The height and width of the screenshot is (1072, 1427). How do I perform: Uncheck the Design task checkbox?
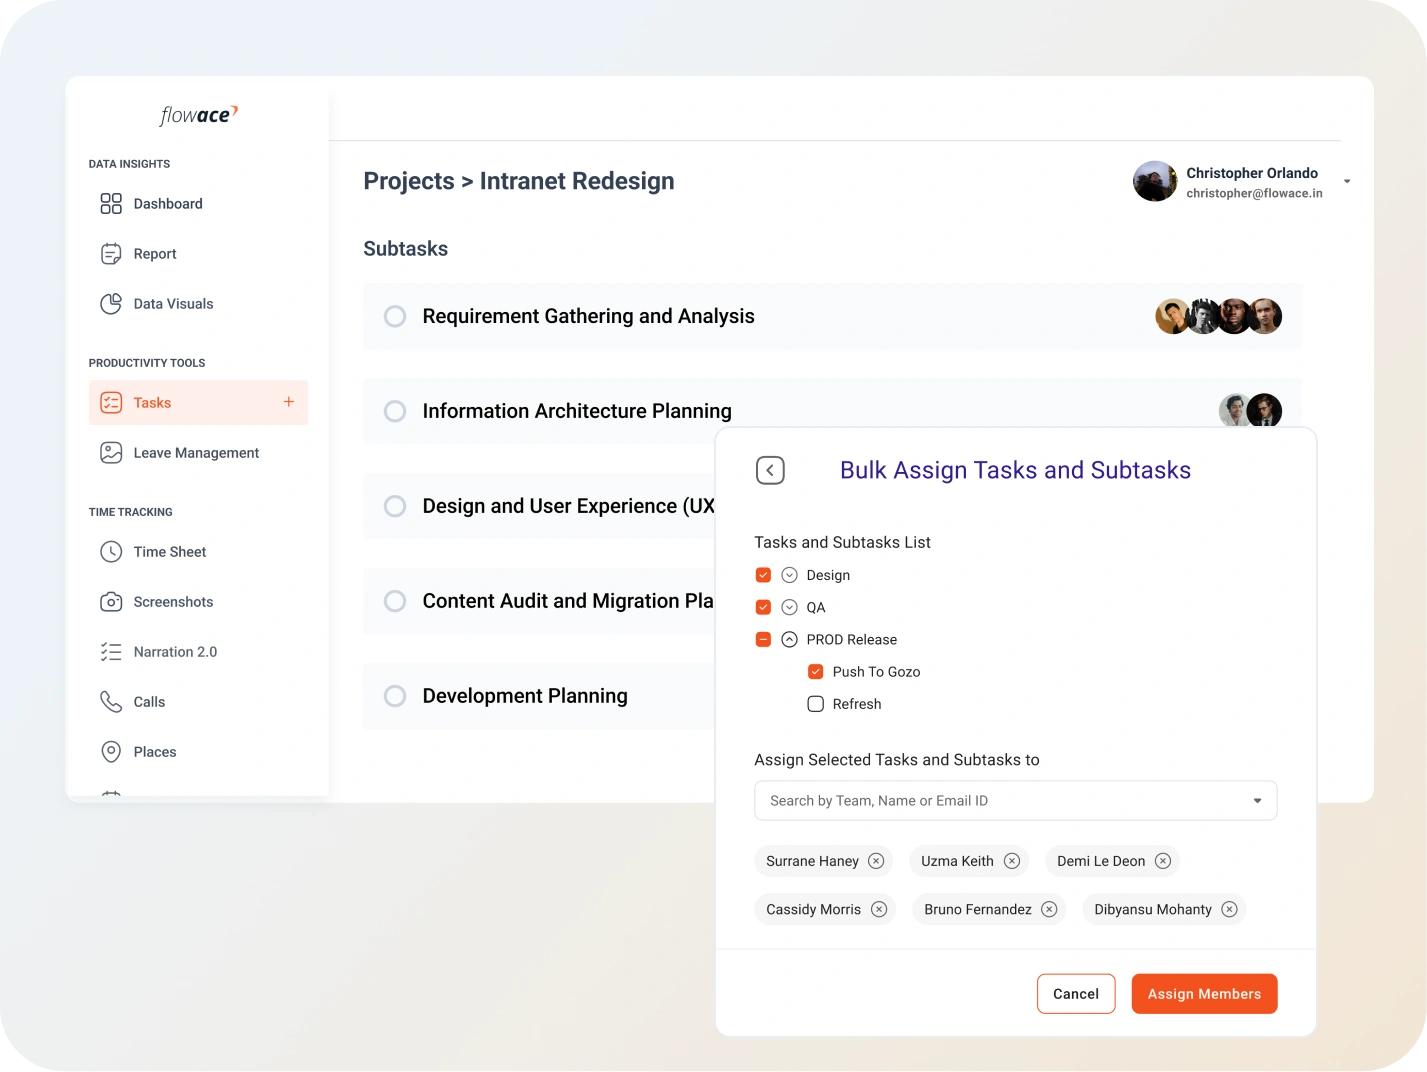(x=763, y=575)
